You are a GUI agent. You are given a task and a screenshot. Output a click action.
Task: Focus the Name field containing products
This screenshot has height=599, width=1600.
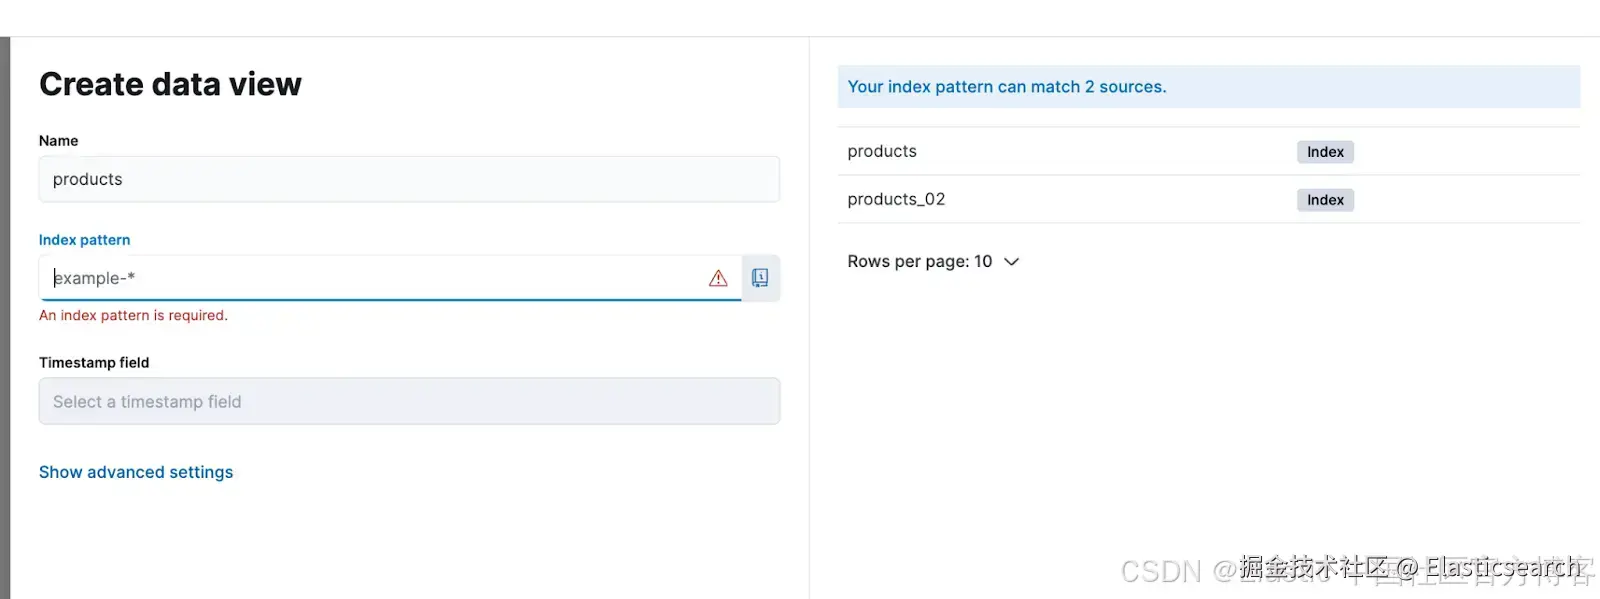pos(409,179)
